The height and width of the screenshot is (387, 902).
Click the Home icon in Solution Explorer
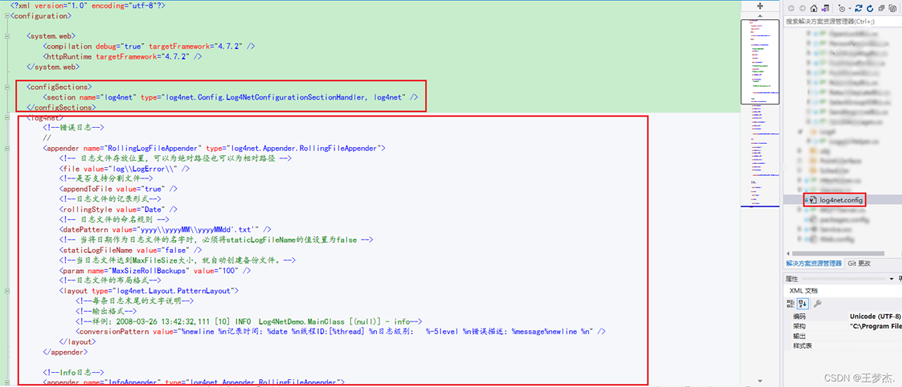(x=814, y=8)
